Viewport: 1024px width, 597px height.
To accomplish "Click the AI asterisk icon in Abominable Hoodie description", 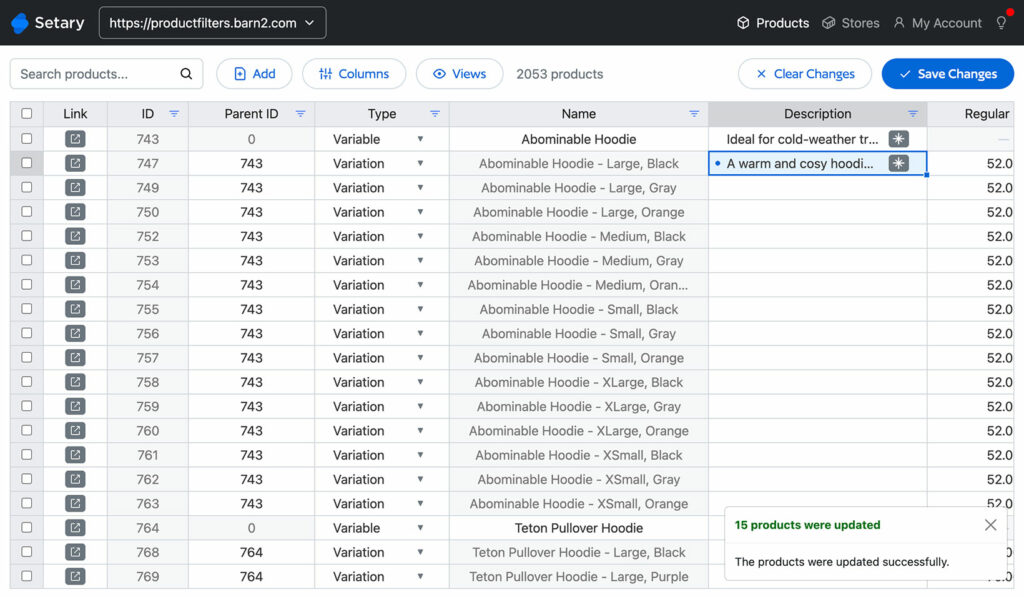I will coord(899,139).
